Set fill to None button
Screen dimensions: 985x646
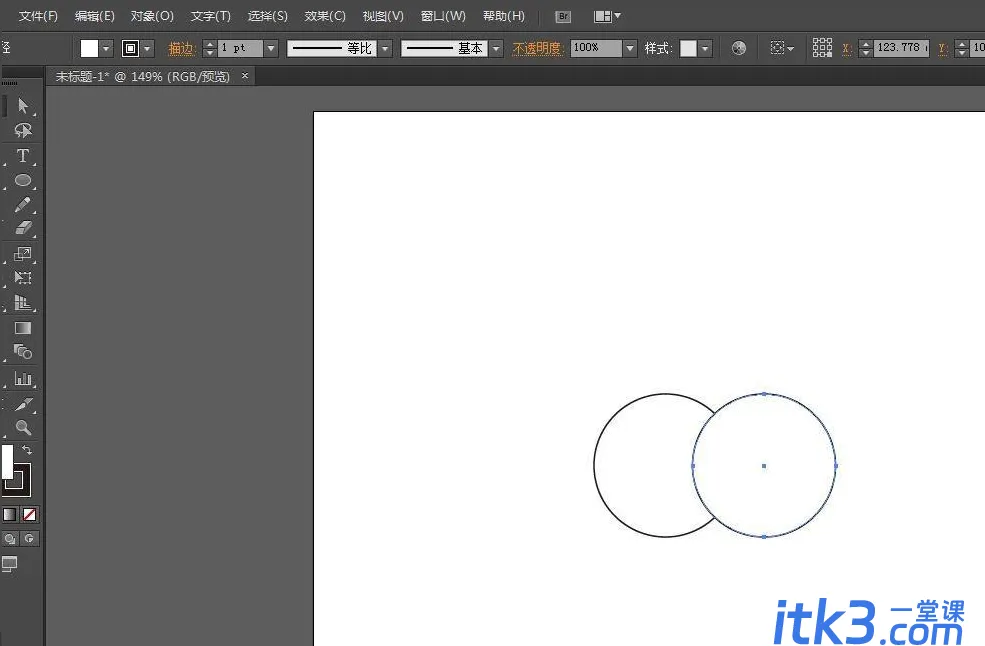(30, 515)
